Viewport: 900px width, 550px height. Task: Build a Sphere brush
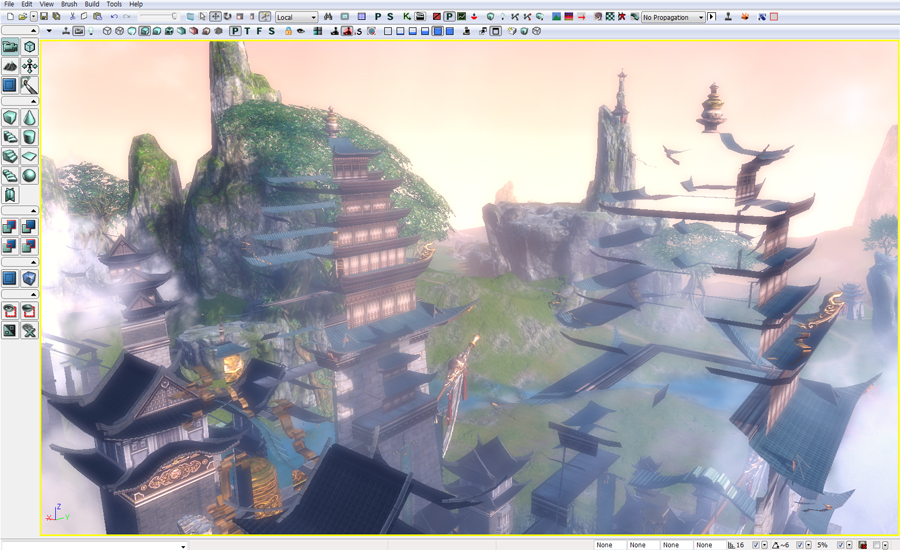click(x=29, y=176)
